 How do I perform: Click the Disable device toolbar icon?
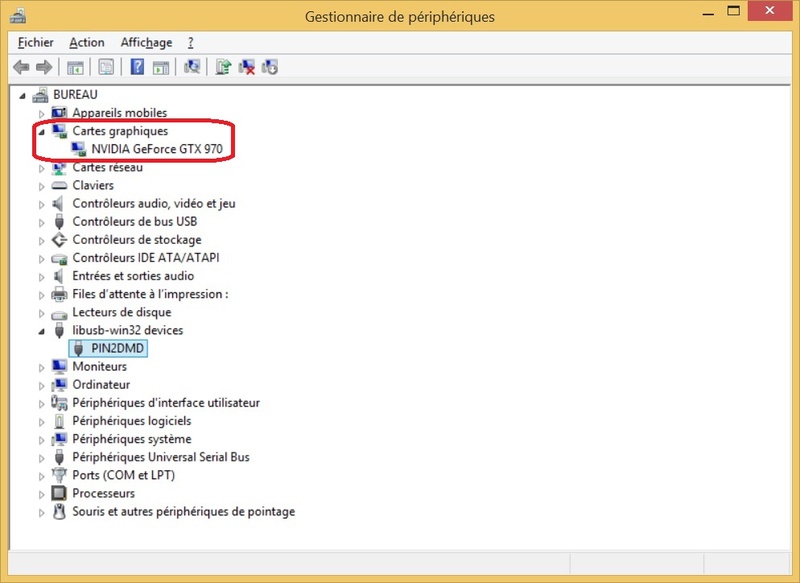point(269,67)
